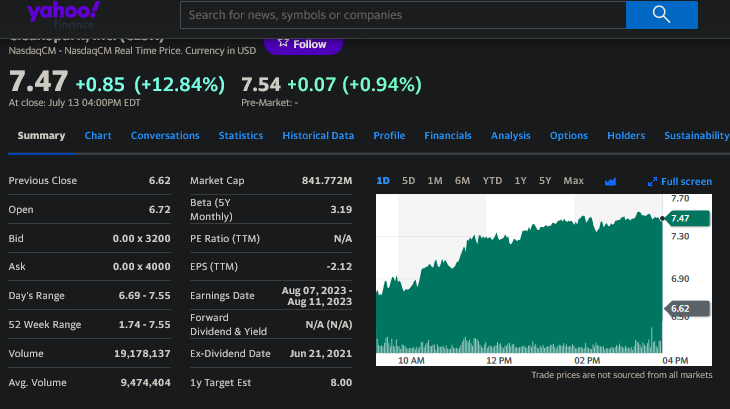Click the Options tab

tap(569, 136)
